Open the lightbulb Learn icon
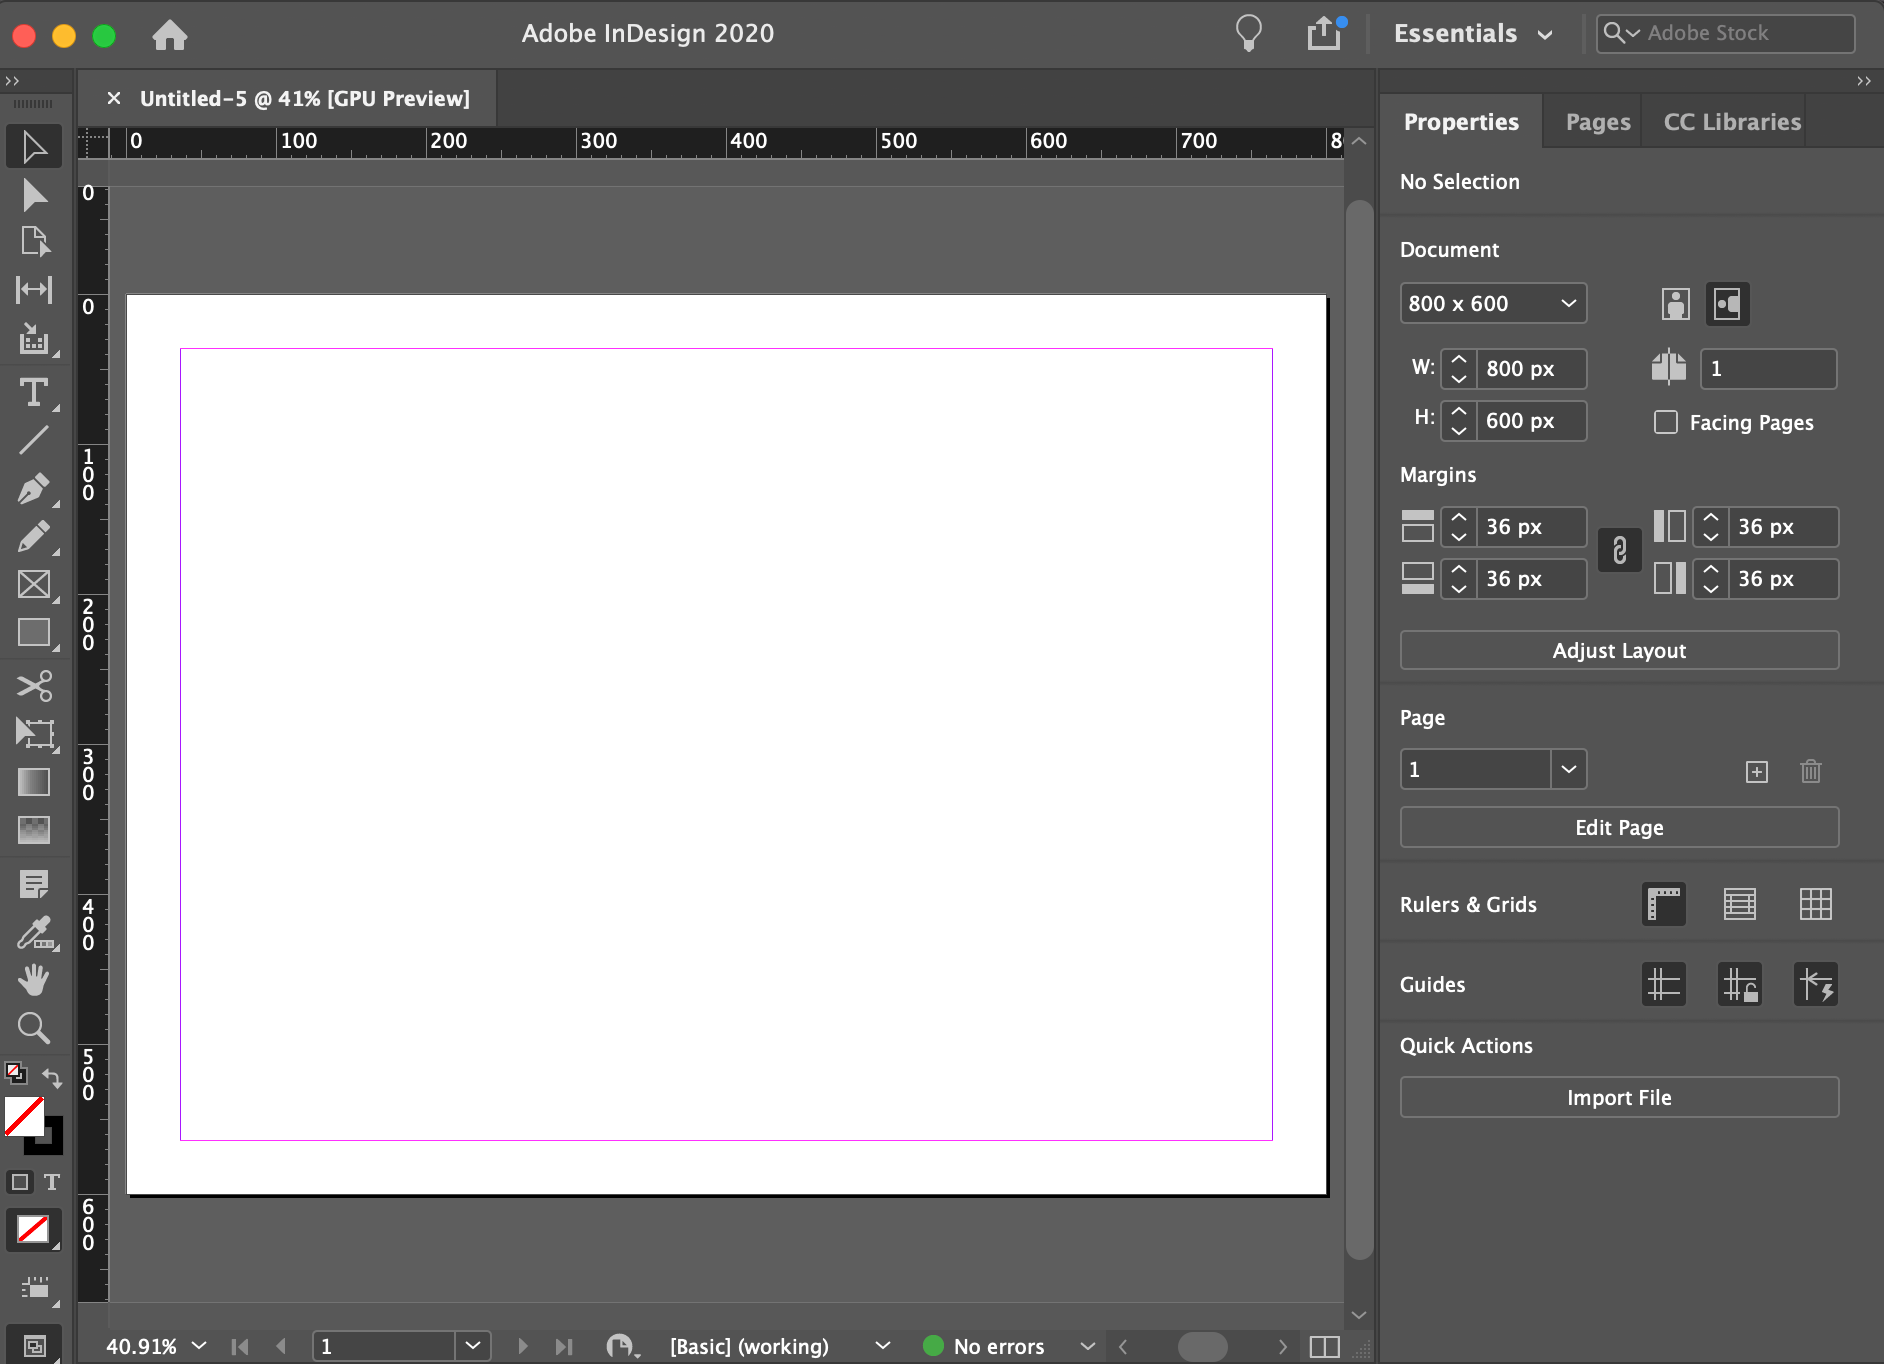1884x1364 pixels. click(1249, 33)
